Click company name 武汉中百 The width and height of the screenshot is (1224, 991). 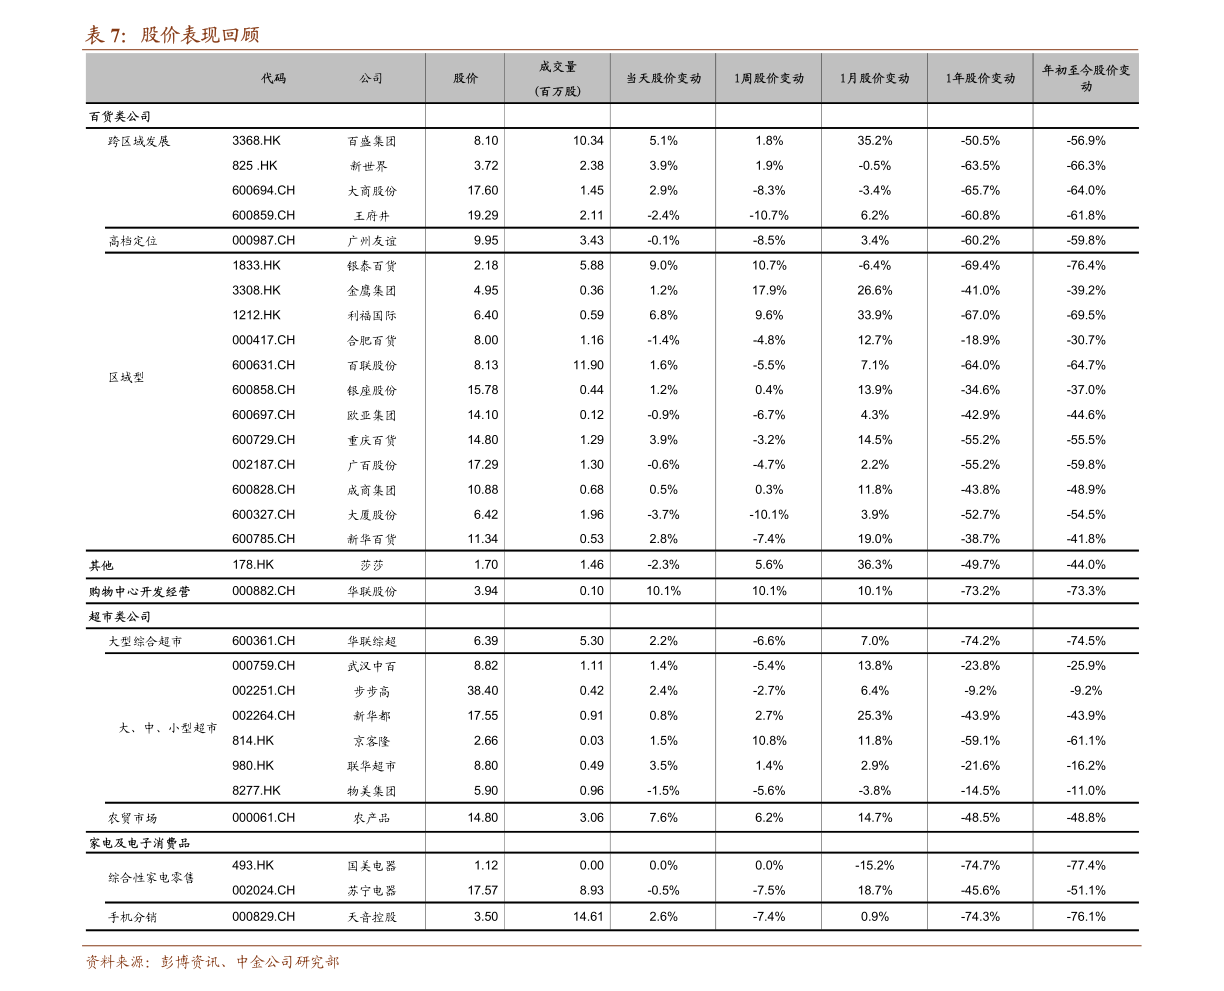pyautogui.click(x=371, y=667)
